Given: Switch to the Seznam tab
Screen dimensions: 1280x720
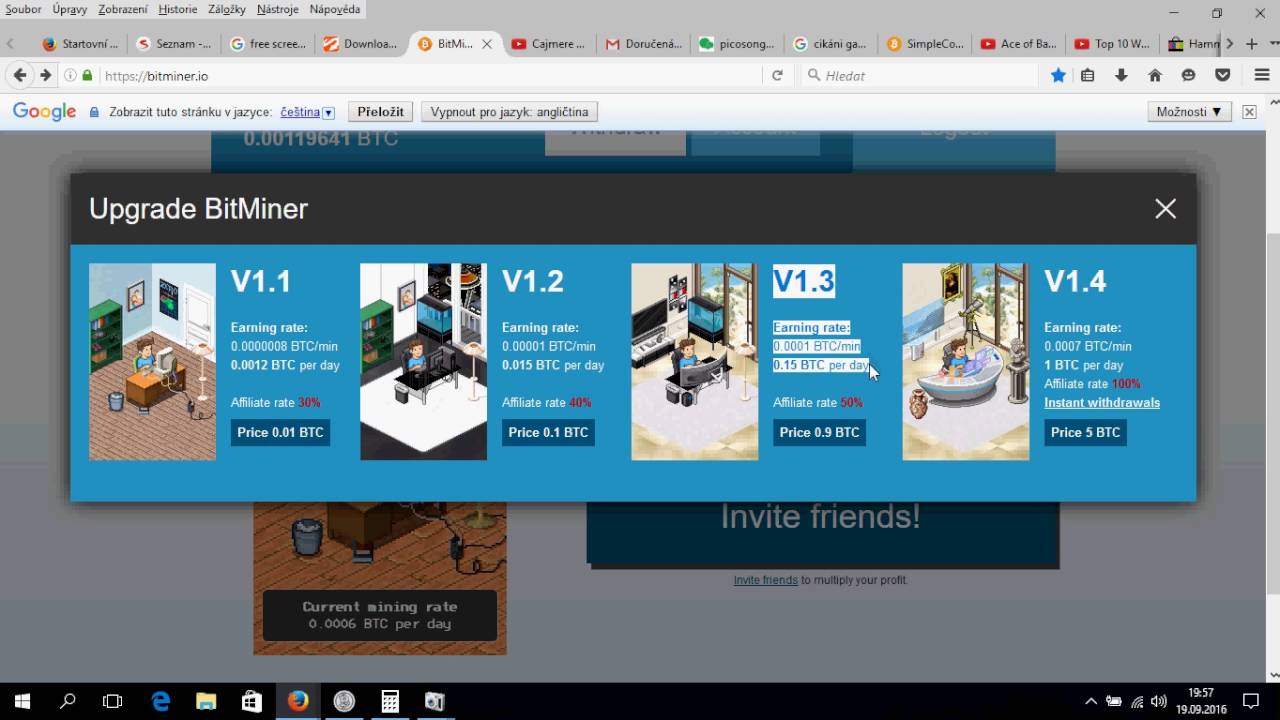Looking at the screenshot, I should click(x=174, y=44).
